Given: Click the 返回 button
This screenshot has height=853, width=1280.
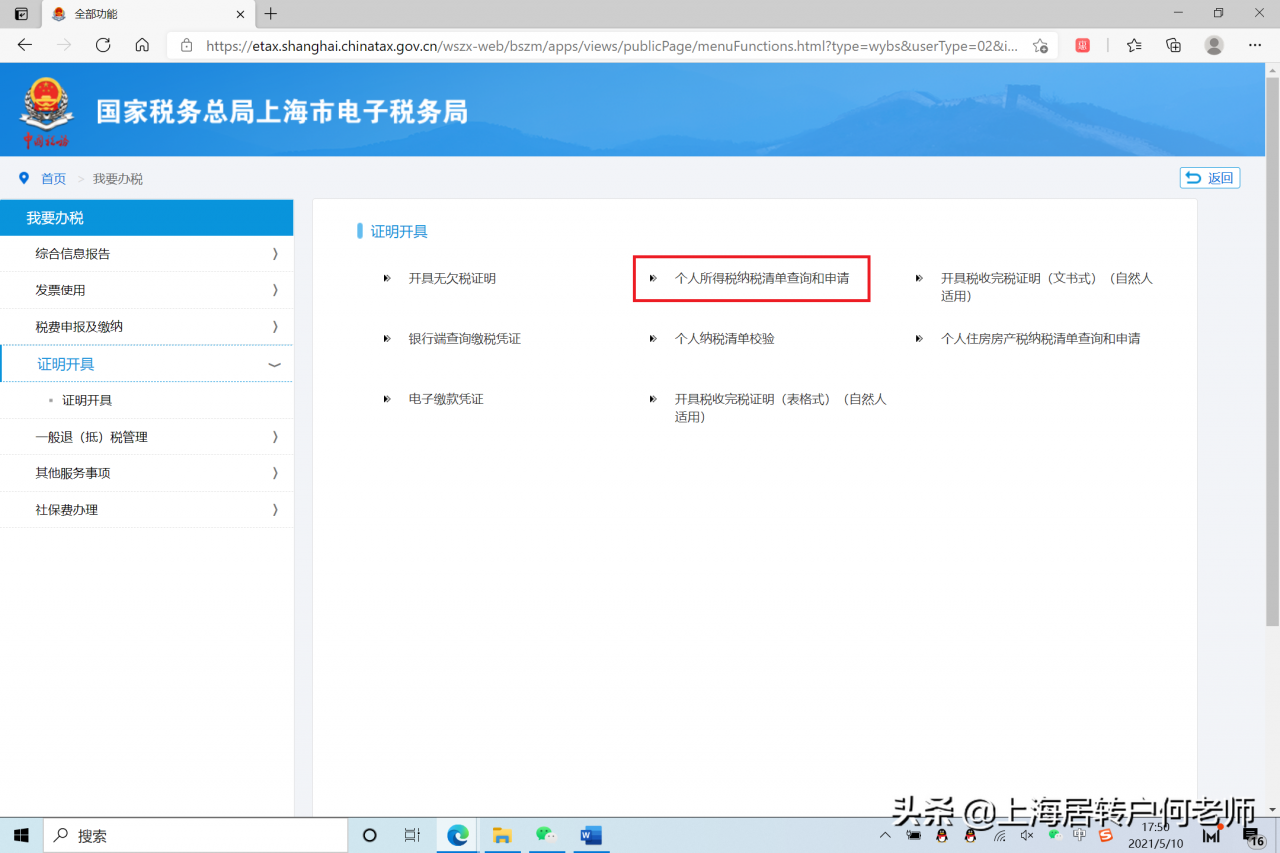Looking at the screenshot, I should [x=1209, y=177].
